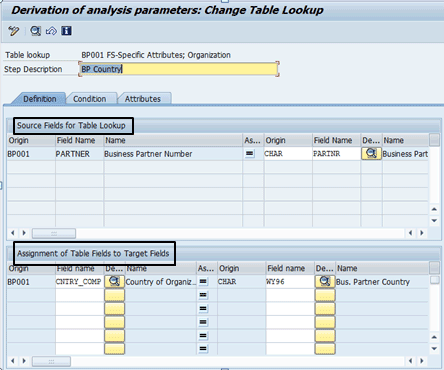Click the equals assignment icon for PARTNER row
The height and width of the screenshot is (370, 444).
click(249, 154)
